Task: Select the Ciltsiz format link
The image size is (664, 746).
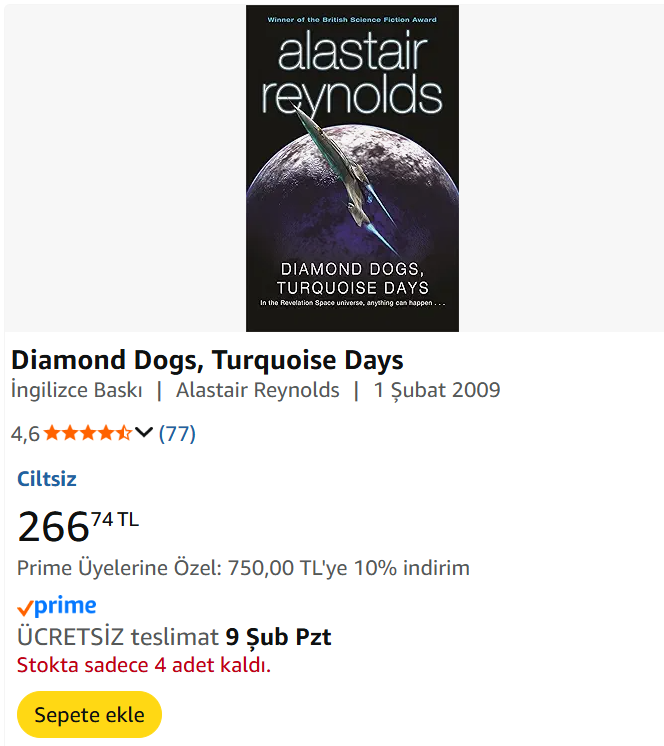Action: point(47,478)
